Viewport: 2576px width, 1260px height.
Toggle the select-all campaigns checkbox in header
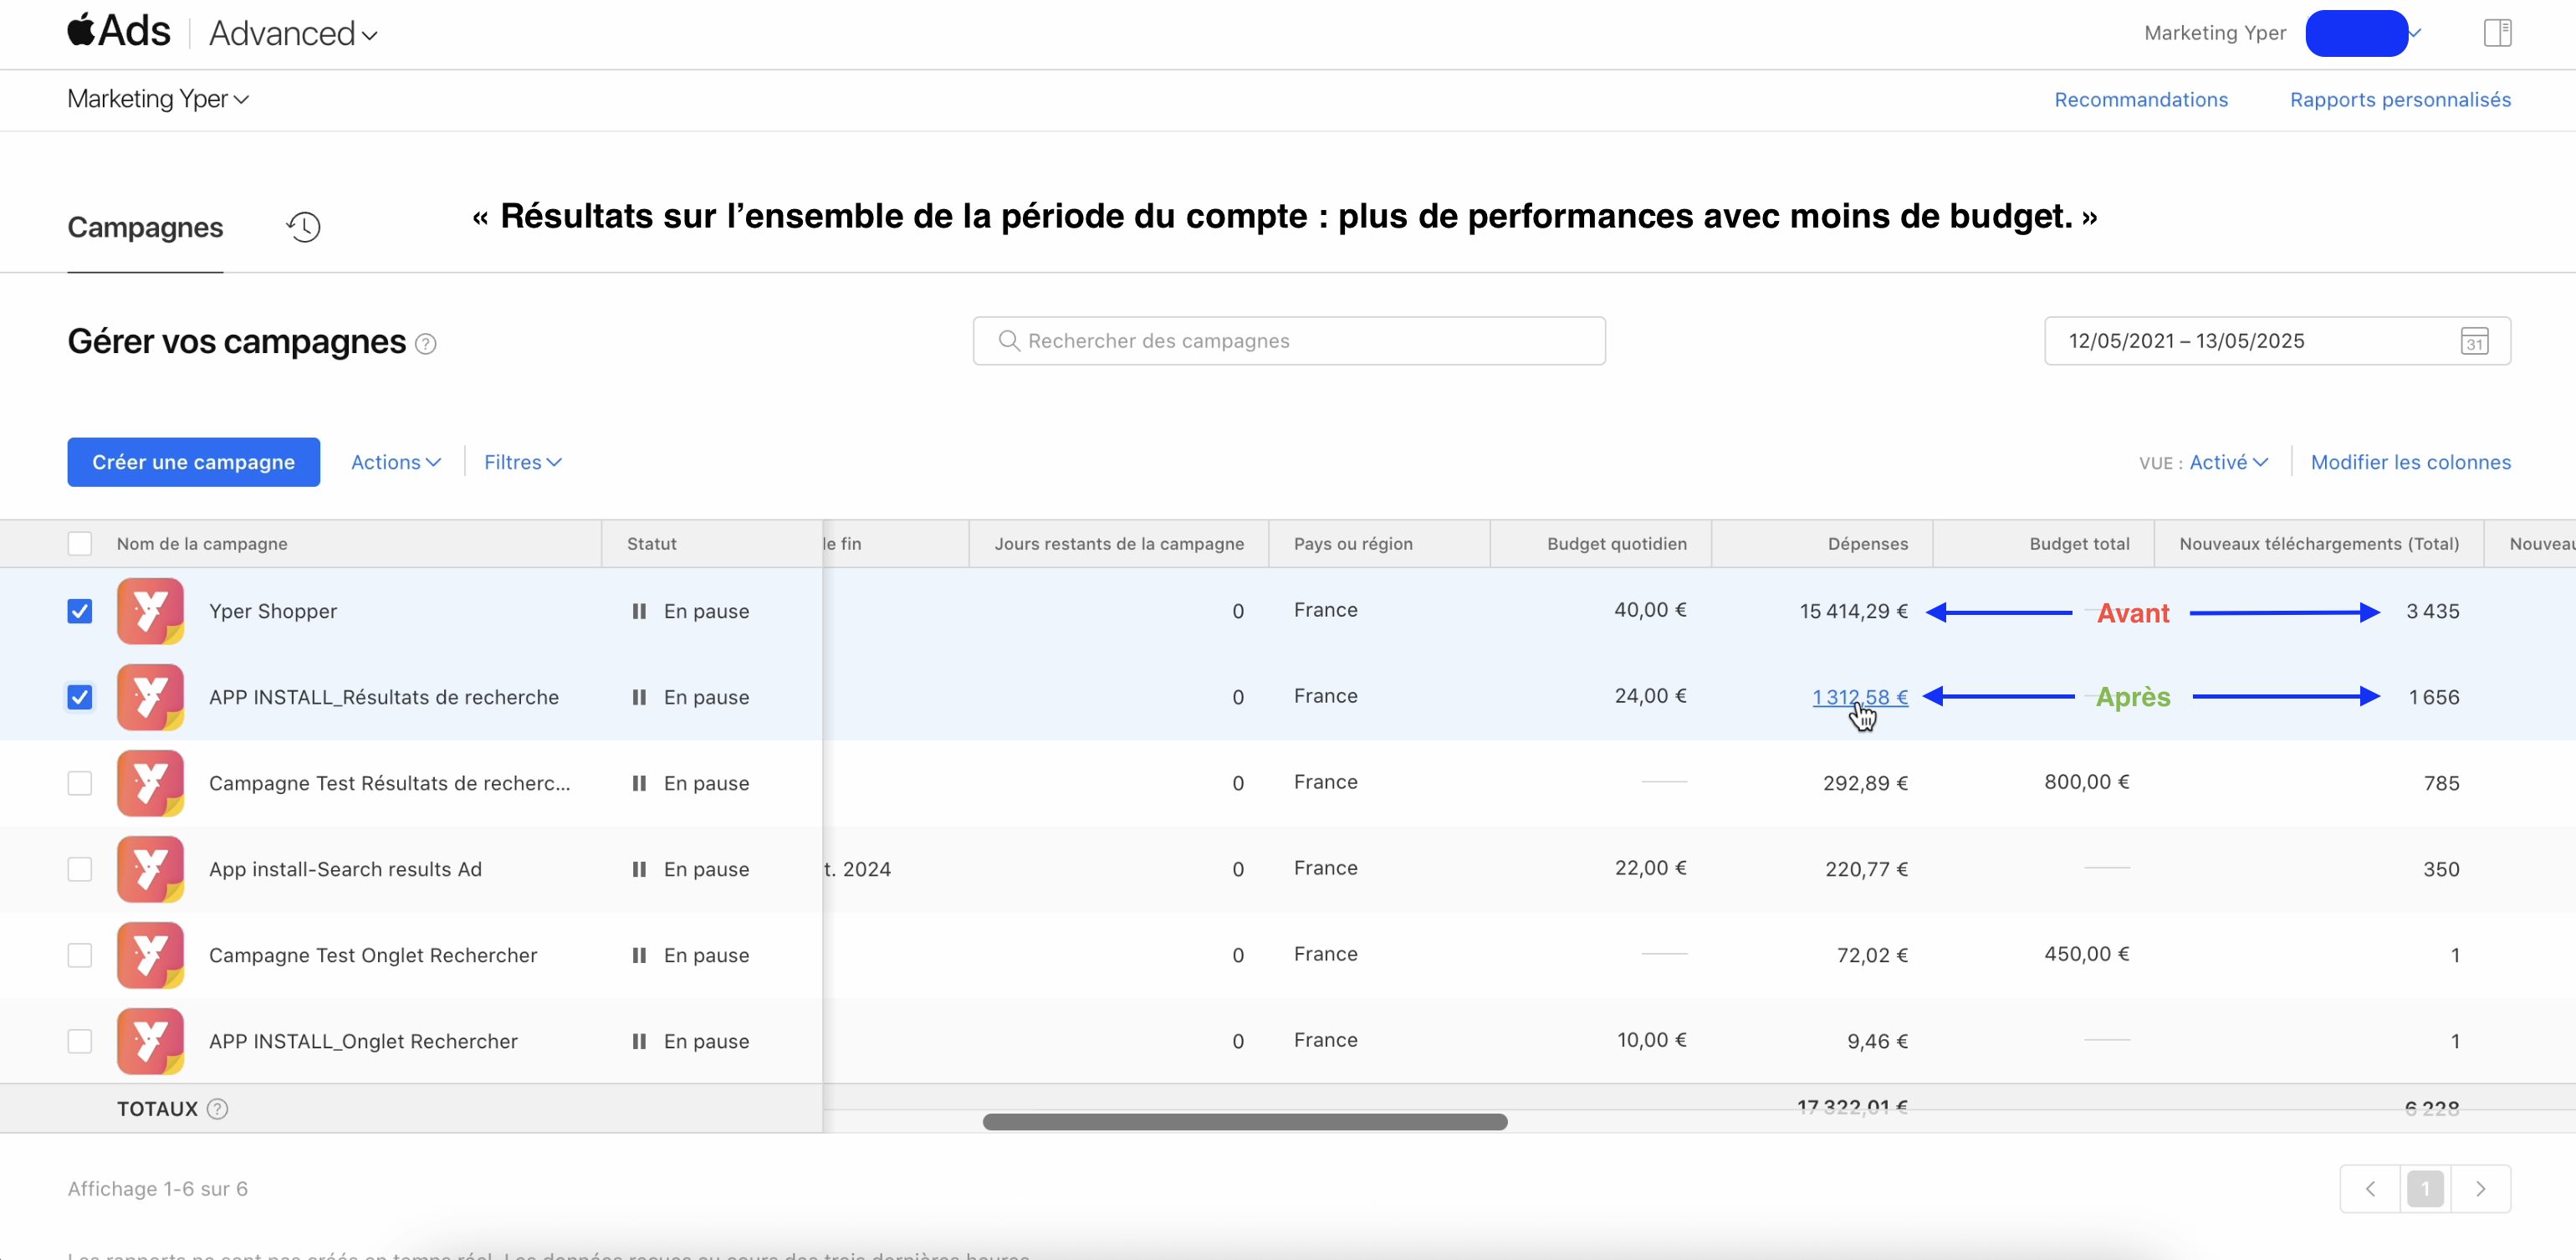80,543
